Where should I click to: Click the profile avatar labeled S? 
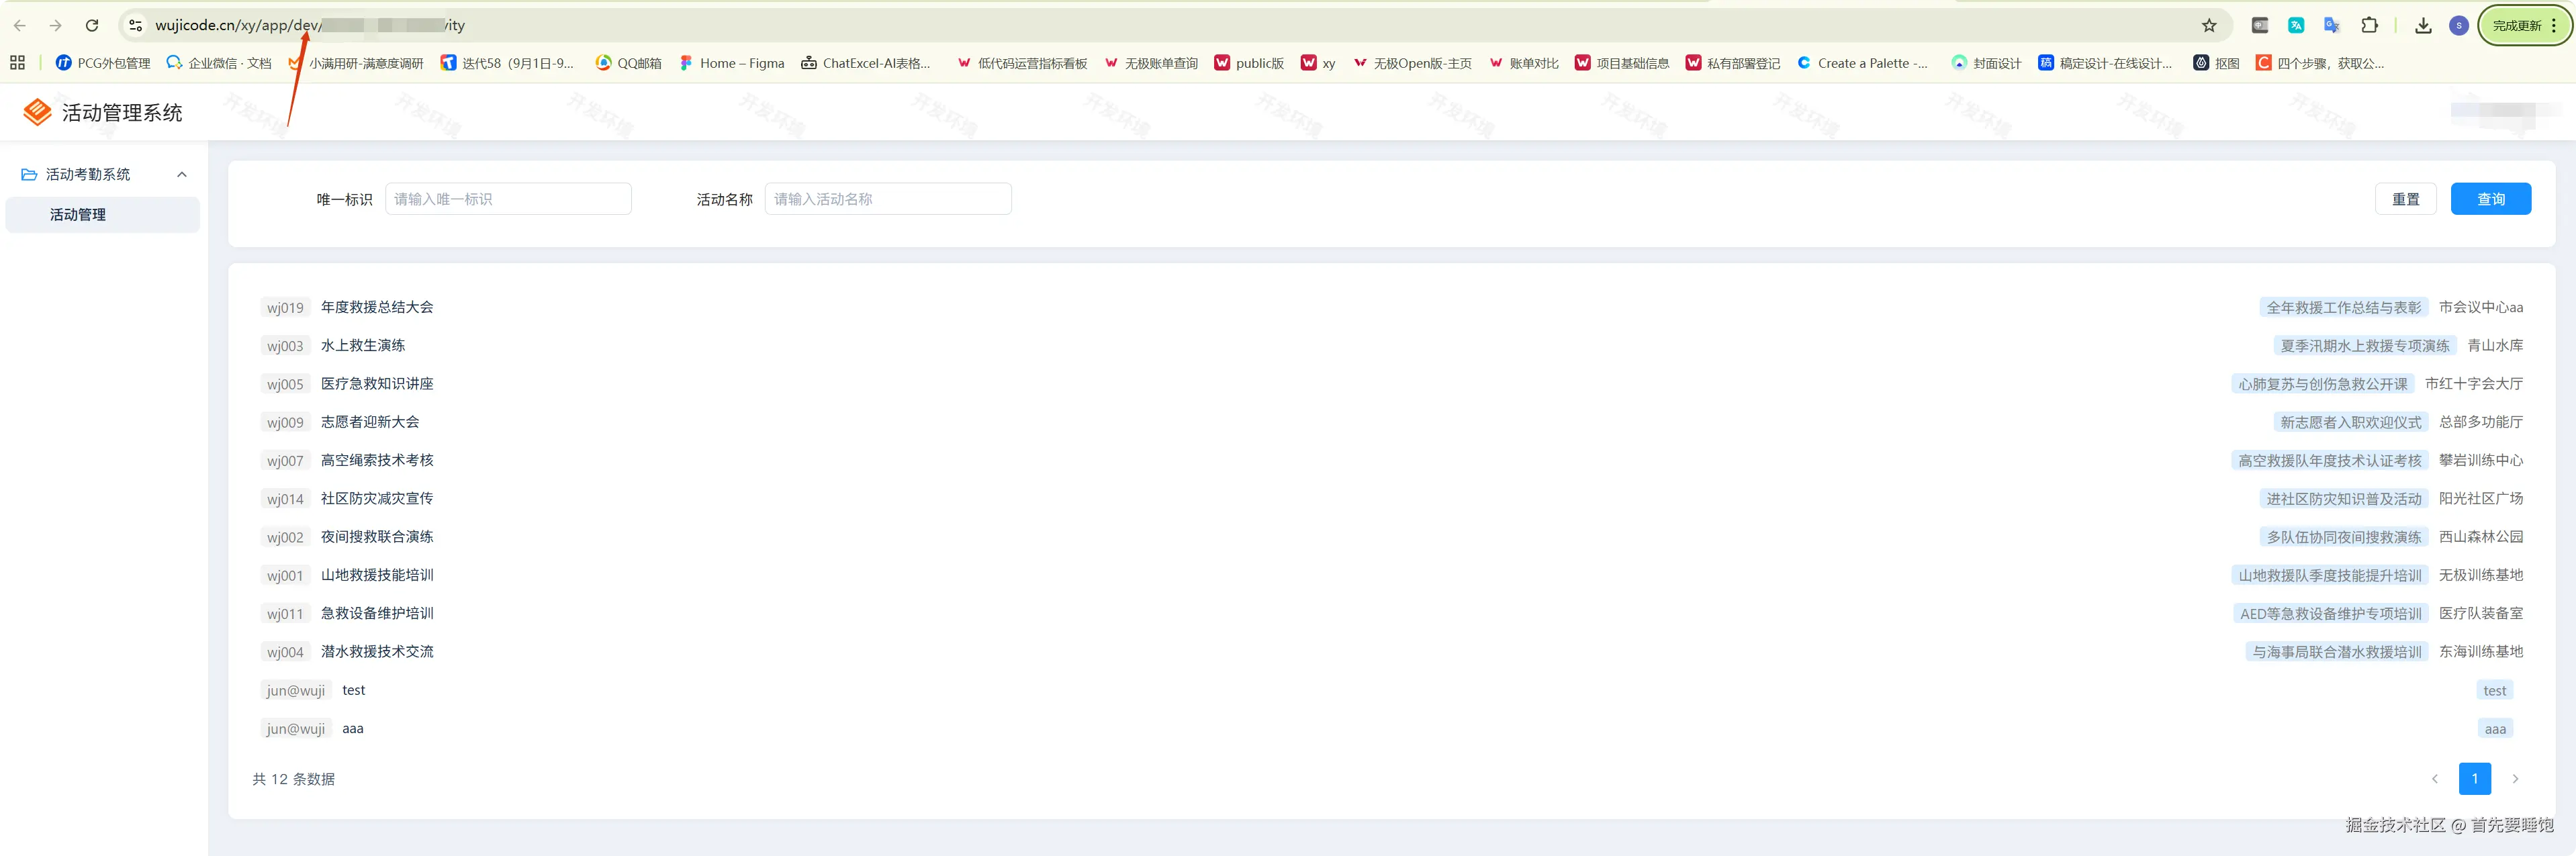coord(2459,26)
